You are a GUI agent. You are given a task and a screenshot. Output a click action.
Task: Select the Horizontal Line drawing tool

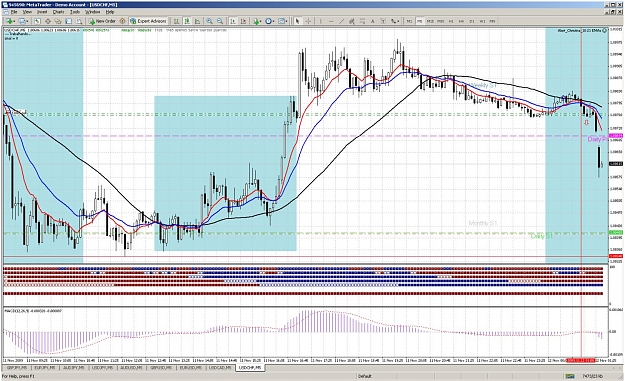pos(331,21)
